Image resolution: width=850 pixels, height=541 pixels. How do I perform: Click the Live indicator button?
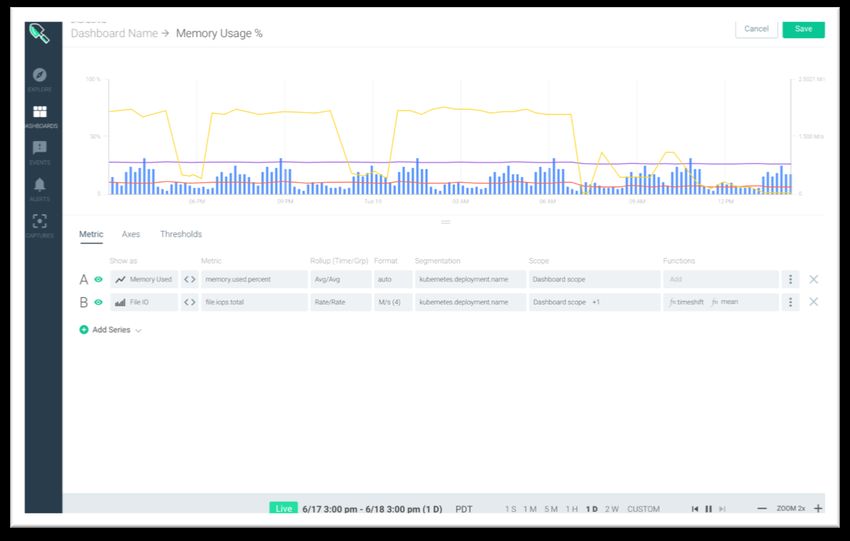pos(284,508)
